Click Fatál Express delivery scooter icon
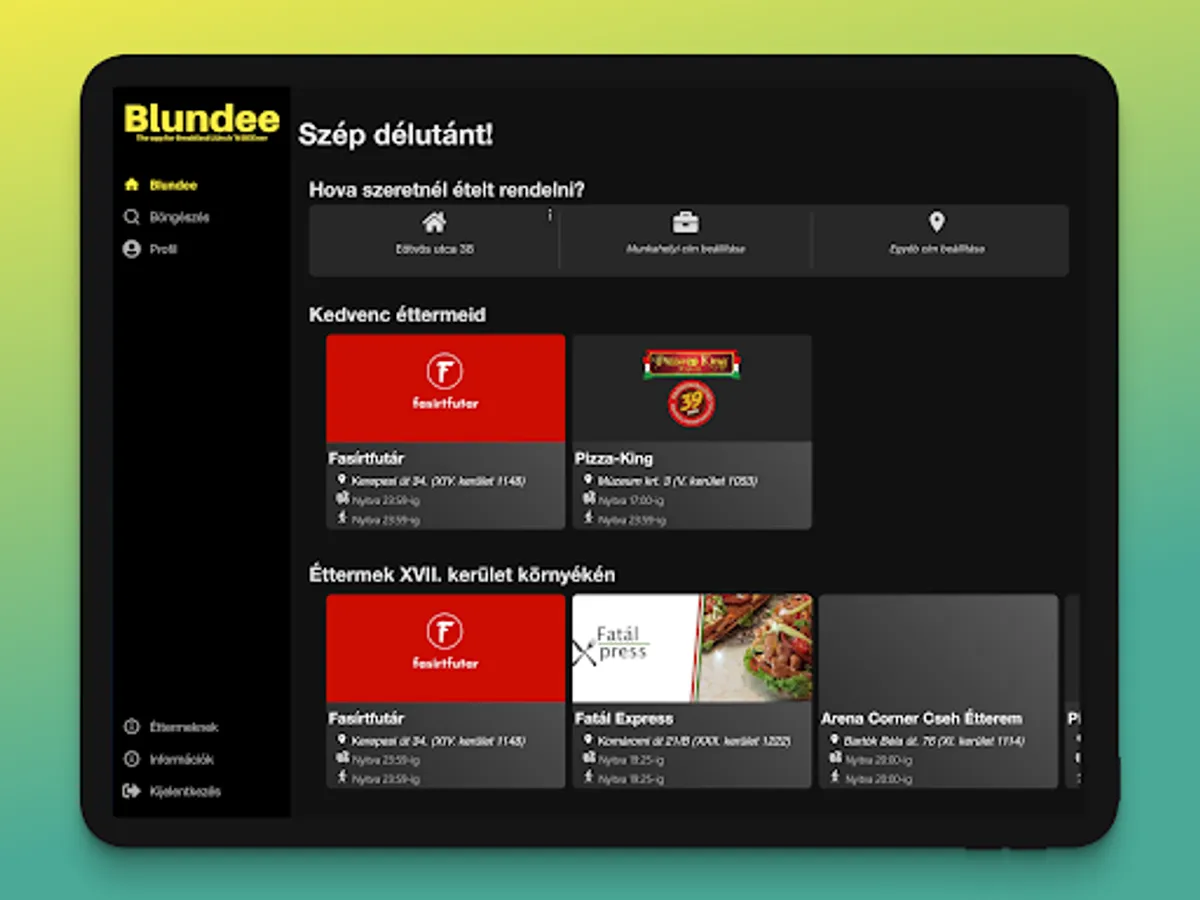The image size is (1200, 900). pos(589,759)
